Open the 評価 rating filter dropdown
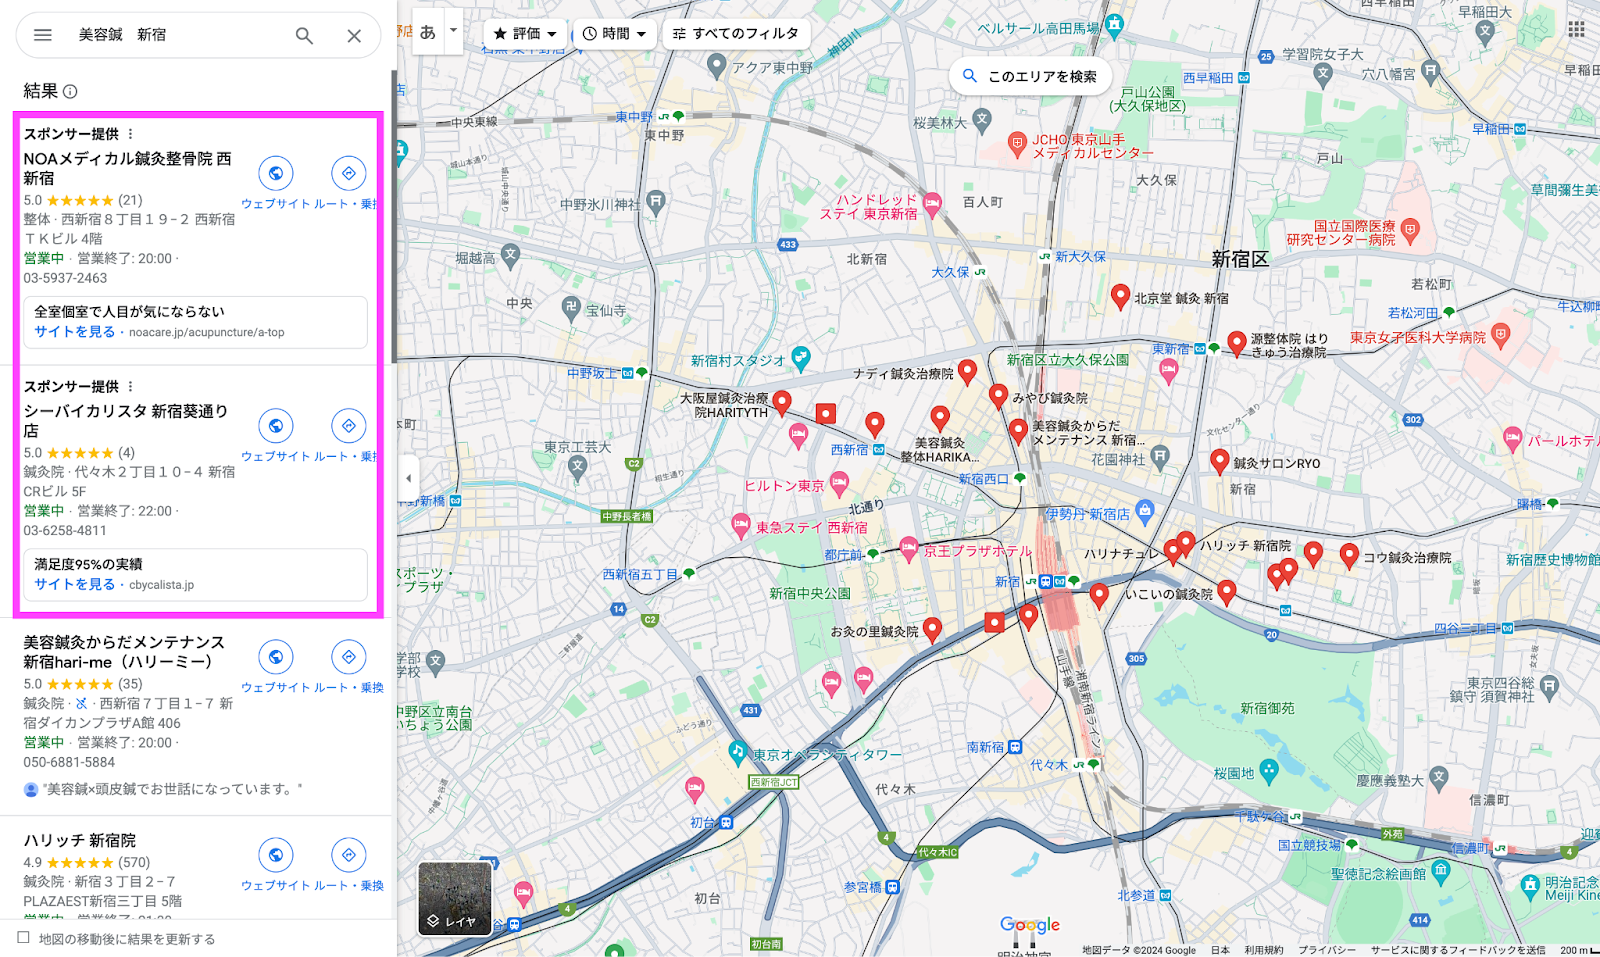Screen dimensions: 1600x957 (525, 34)
